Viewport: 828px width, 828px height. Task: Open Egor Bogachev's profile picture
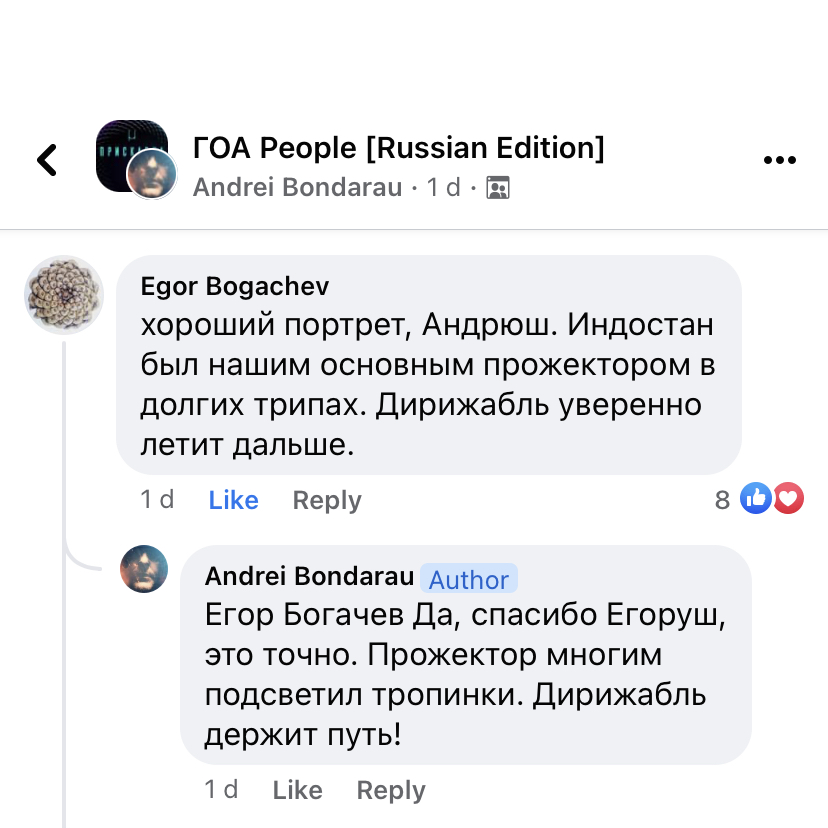tap(63, 295)
